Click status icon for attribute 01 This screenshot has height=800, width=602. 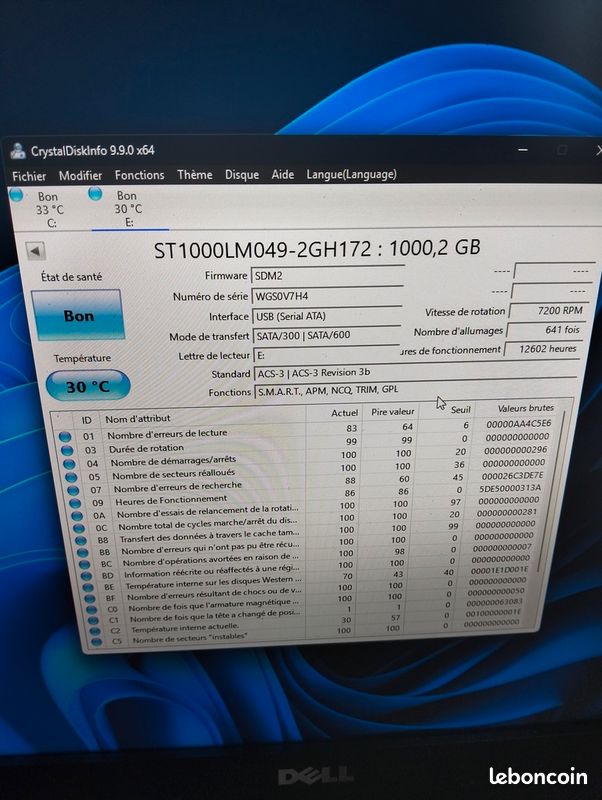65,437
